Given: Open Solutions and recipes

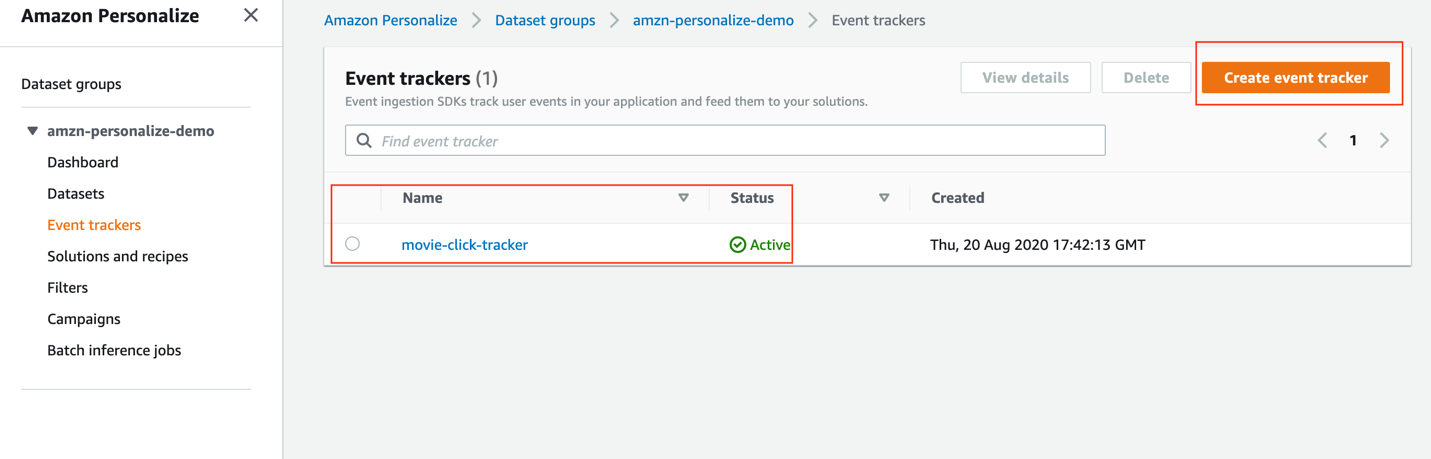Looking at the screenshot, I should click(118, 257).
